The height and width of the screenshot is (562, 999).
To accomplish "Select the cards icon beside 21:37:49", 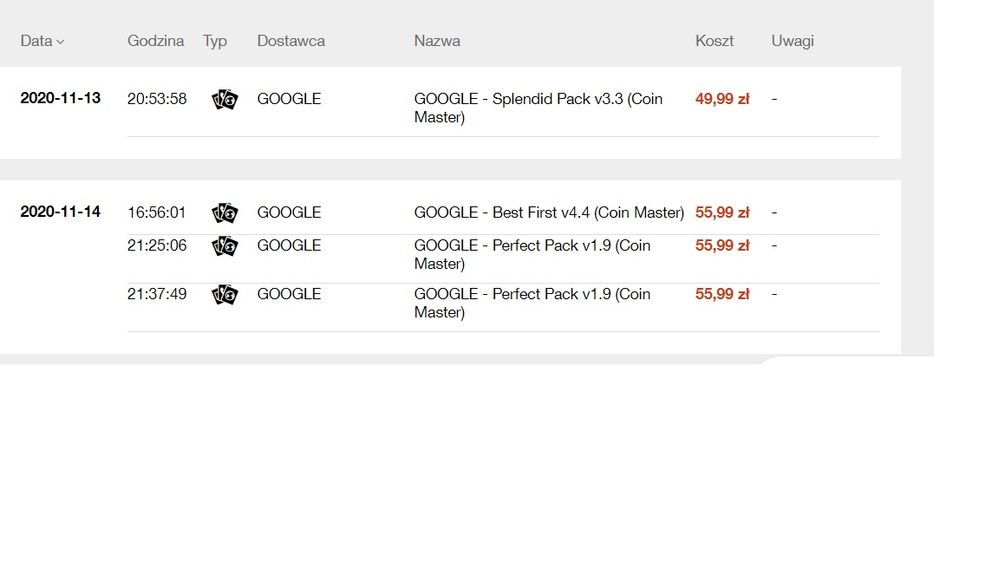I will coord(225,294).
